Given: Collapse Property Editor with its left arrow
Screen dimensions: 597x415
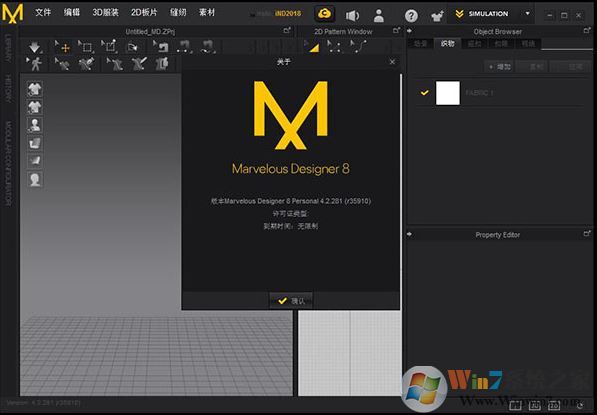Looking at the screenshot, I should point(409,234).
